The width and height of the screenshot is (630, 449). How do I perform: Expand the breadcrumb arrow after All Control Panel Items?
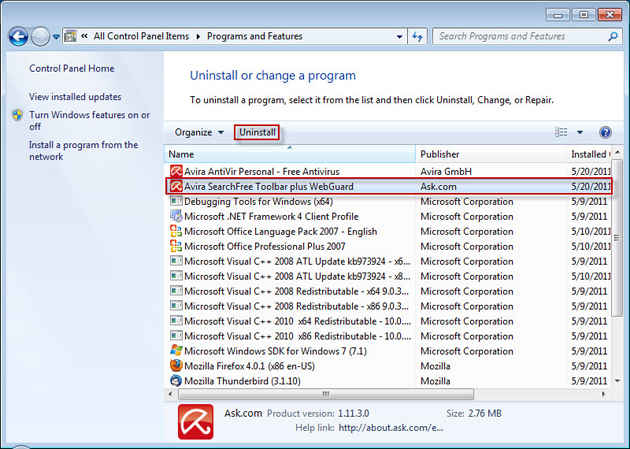(x=198, y=37)
